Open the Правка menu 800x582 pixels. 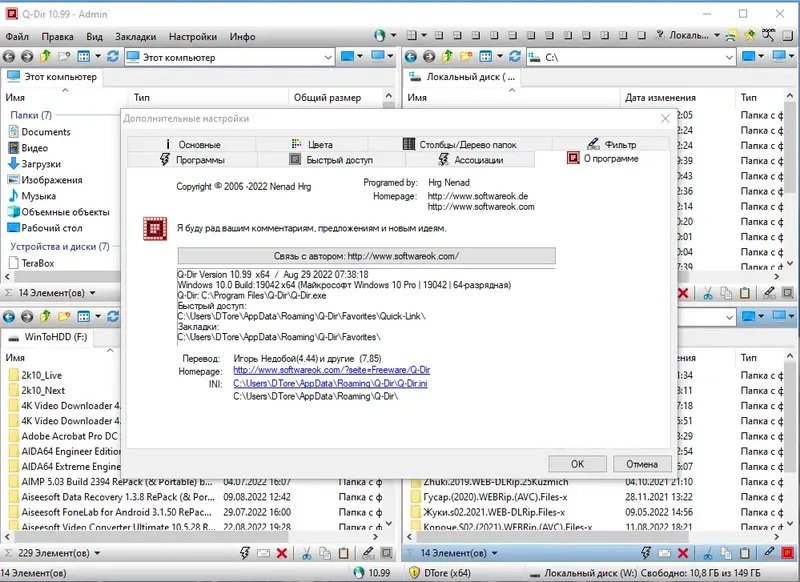point(57,37)
